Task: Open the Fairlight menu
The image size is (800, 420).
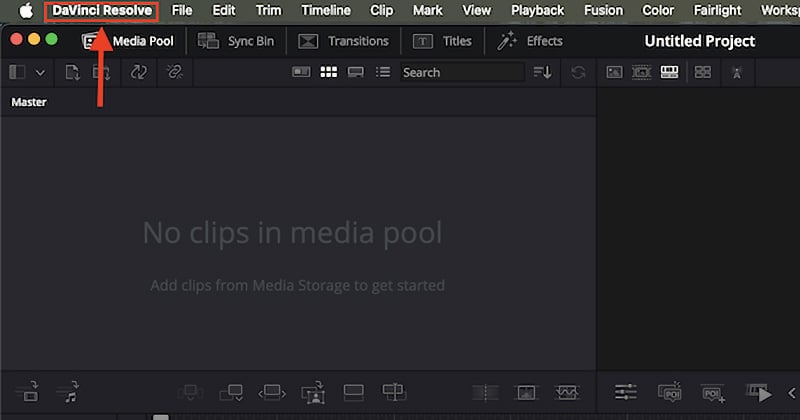Action: click(x=717, y=11)
